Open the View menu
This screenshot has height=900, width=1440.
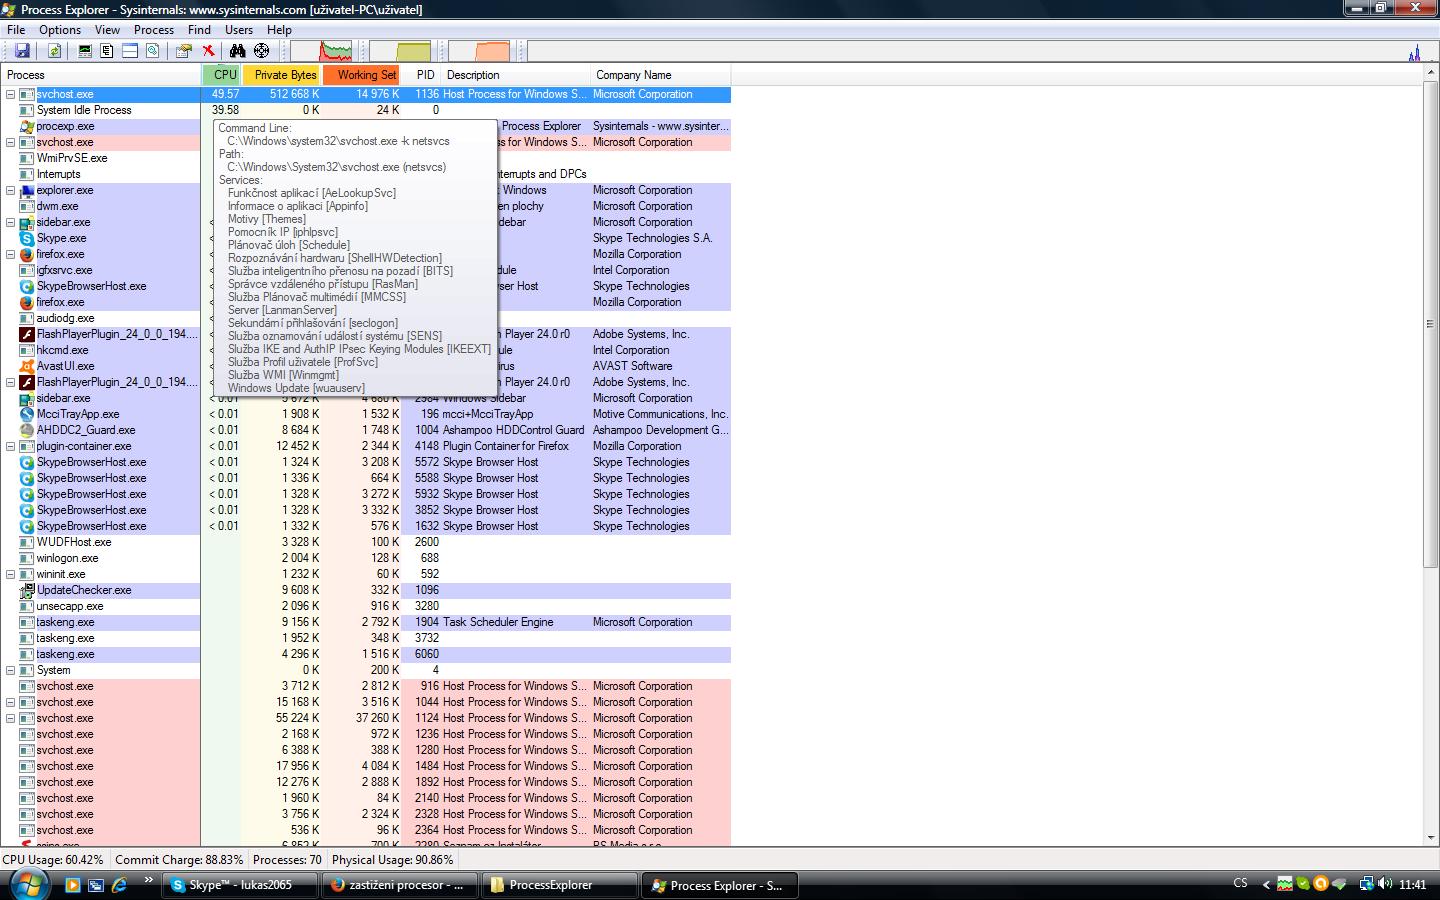coord(107,30)
